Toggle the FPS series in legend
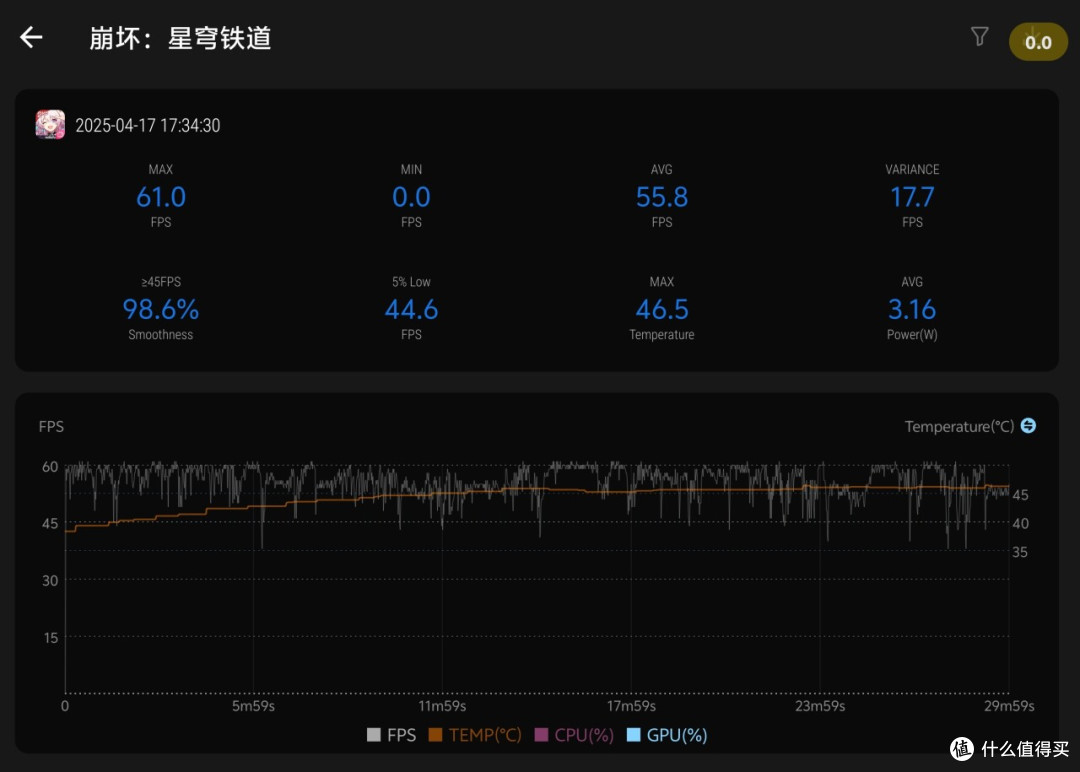 tap(391, 735)
